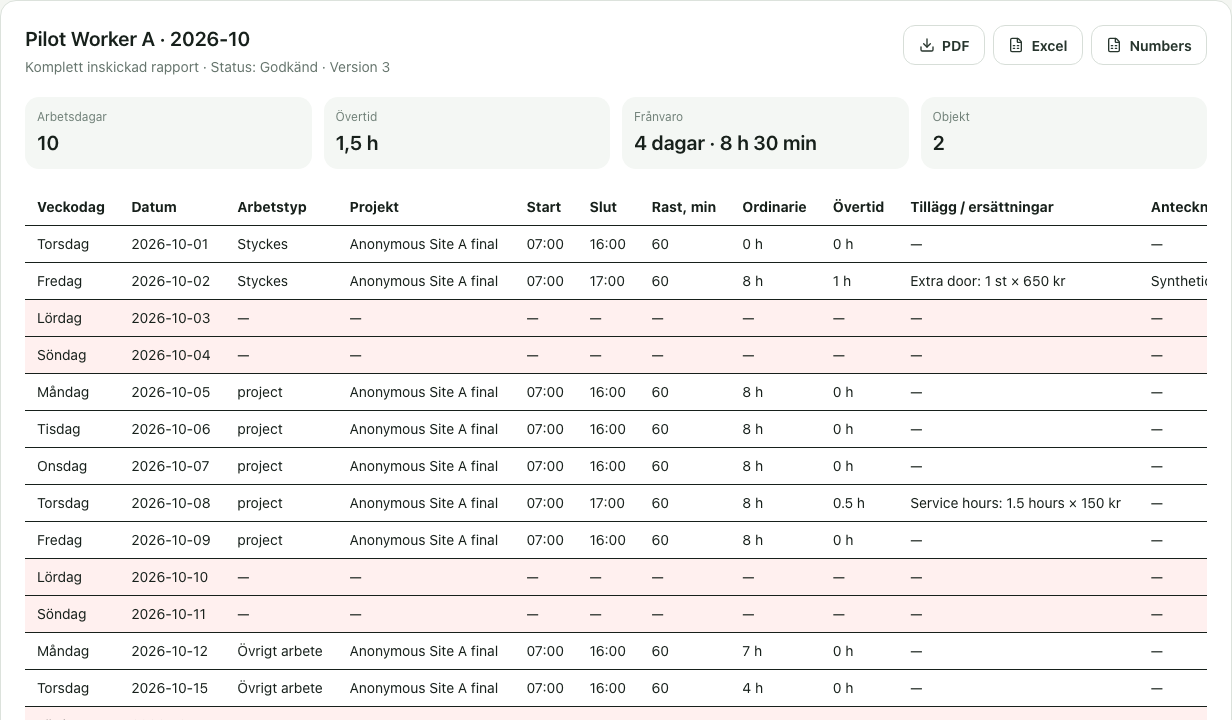The image size is (1232, 720).
Task: Click the Ordinarie column header
Action: point(774,207)
